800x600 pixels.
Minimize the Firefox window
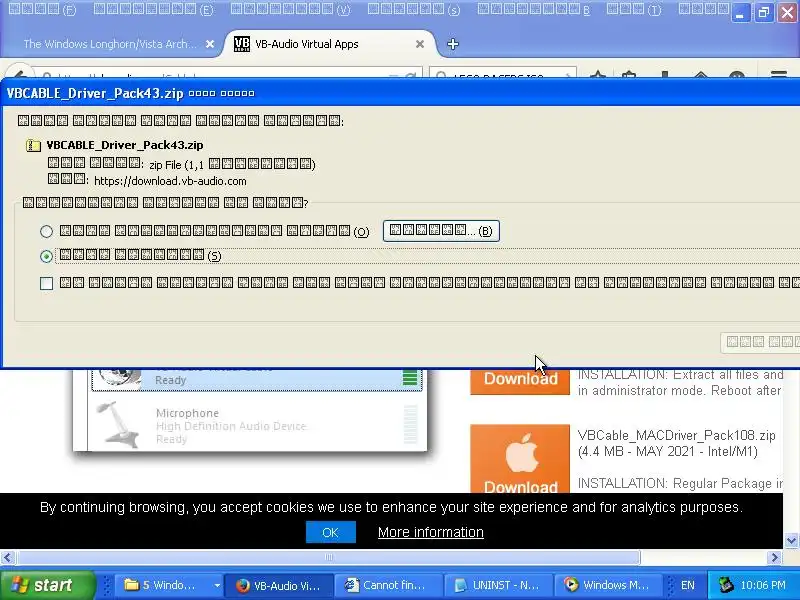(x=740, y=13)
